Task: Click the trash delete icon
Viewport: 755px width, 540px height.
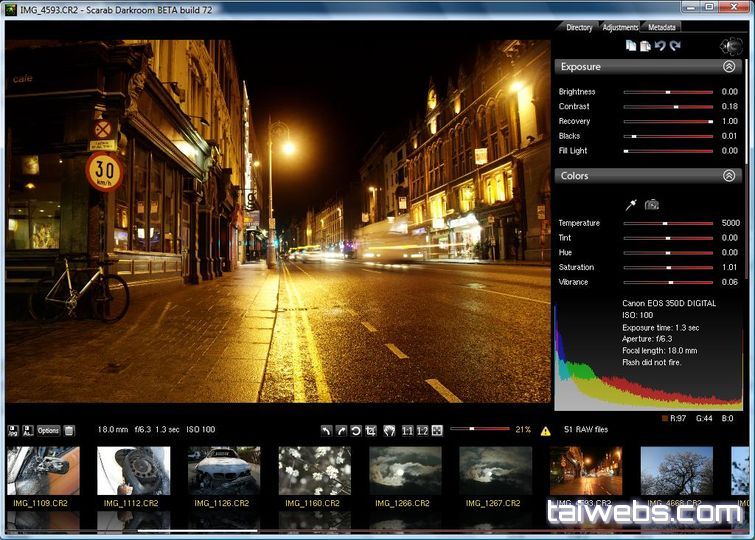Action: (x=69, y=430)
